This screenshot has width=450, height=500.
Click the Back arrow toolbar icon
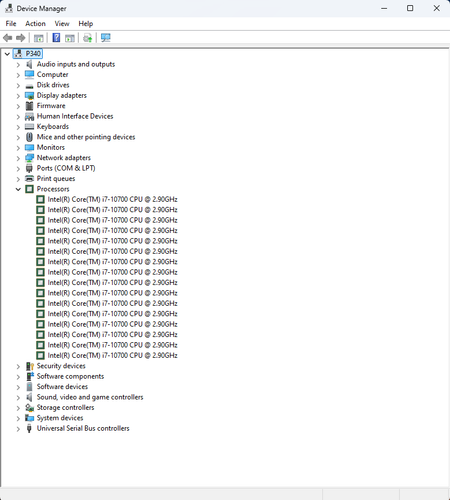[x=8, y=38]
